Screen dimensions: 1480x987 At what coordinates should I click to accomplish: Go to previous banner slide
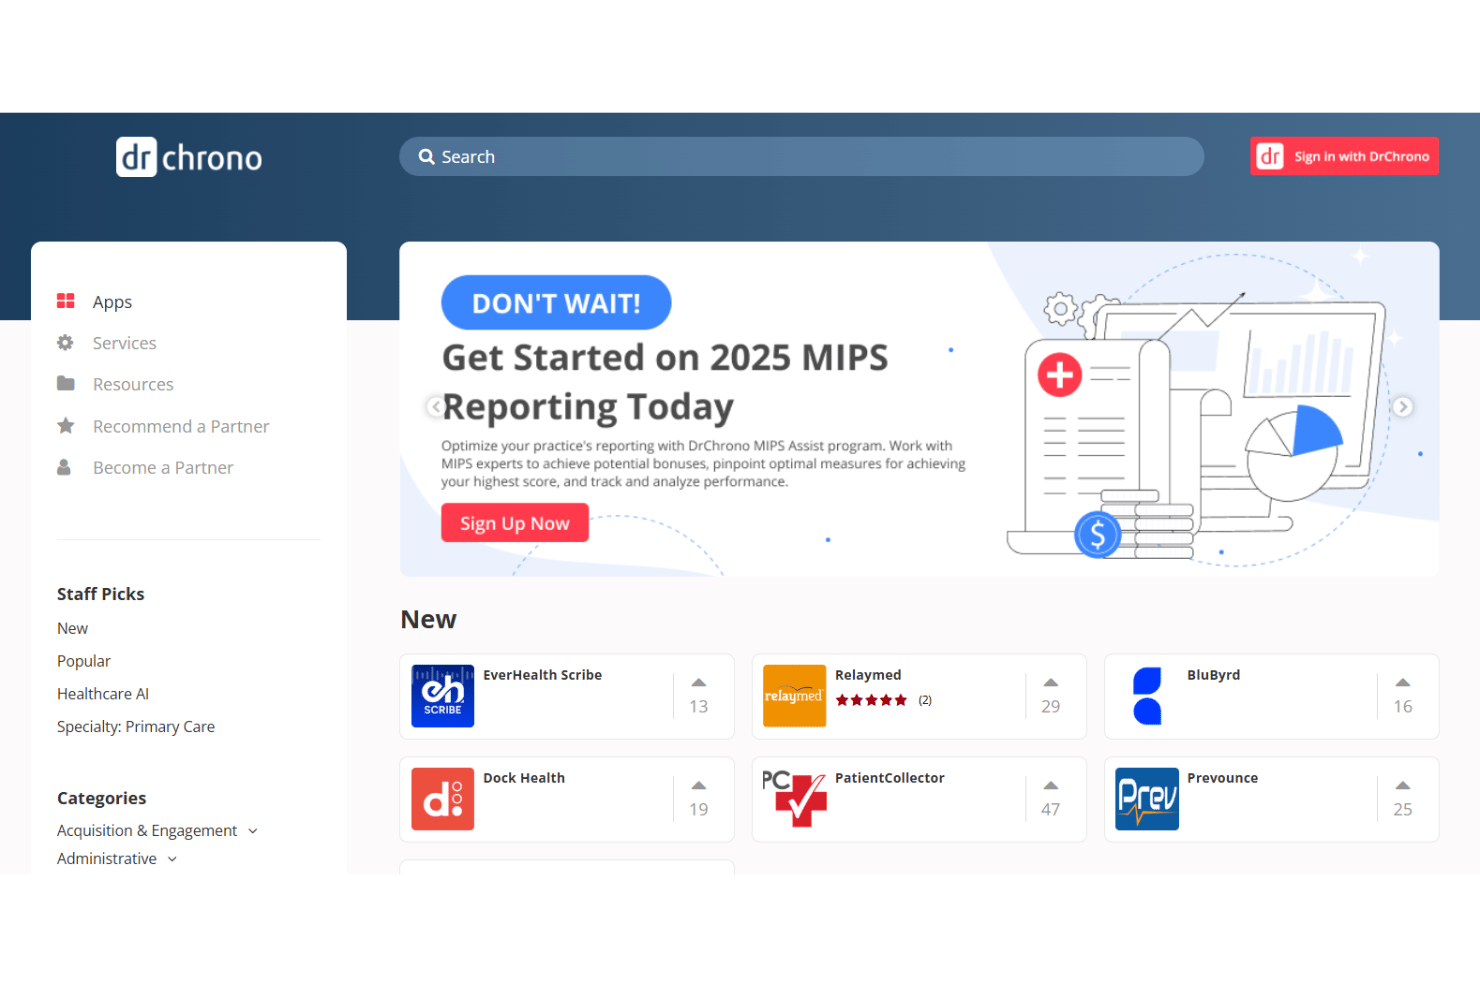pyautogui.click(x=435, y=407)
